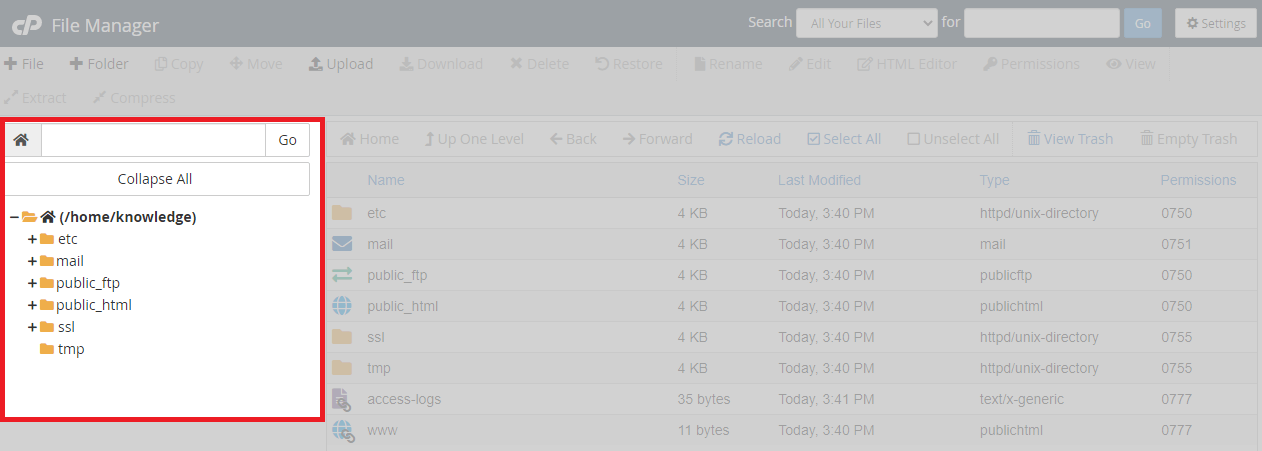This screenshot has width=1262, height=451.
Task: Expand the ssl folder in tree
Action: pyautogui.click(x=32, y=327)
